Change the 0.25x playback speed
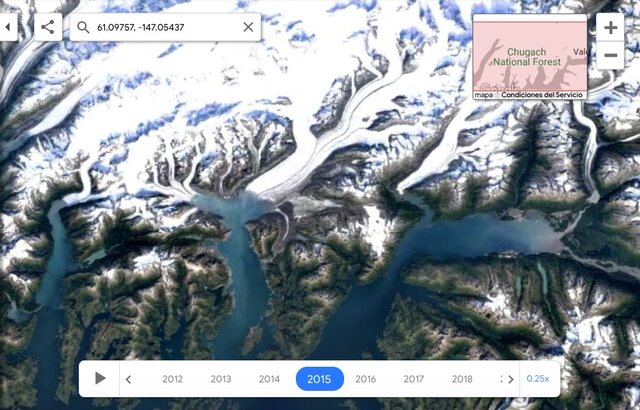Screen dimensions: 640x410 (538, 379)
